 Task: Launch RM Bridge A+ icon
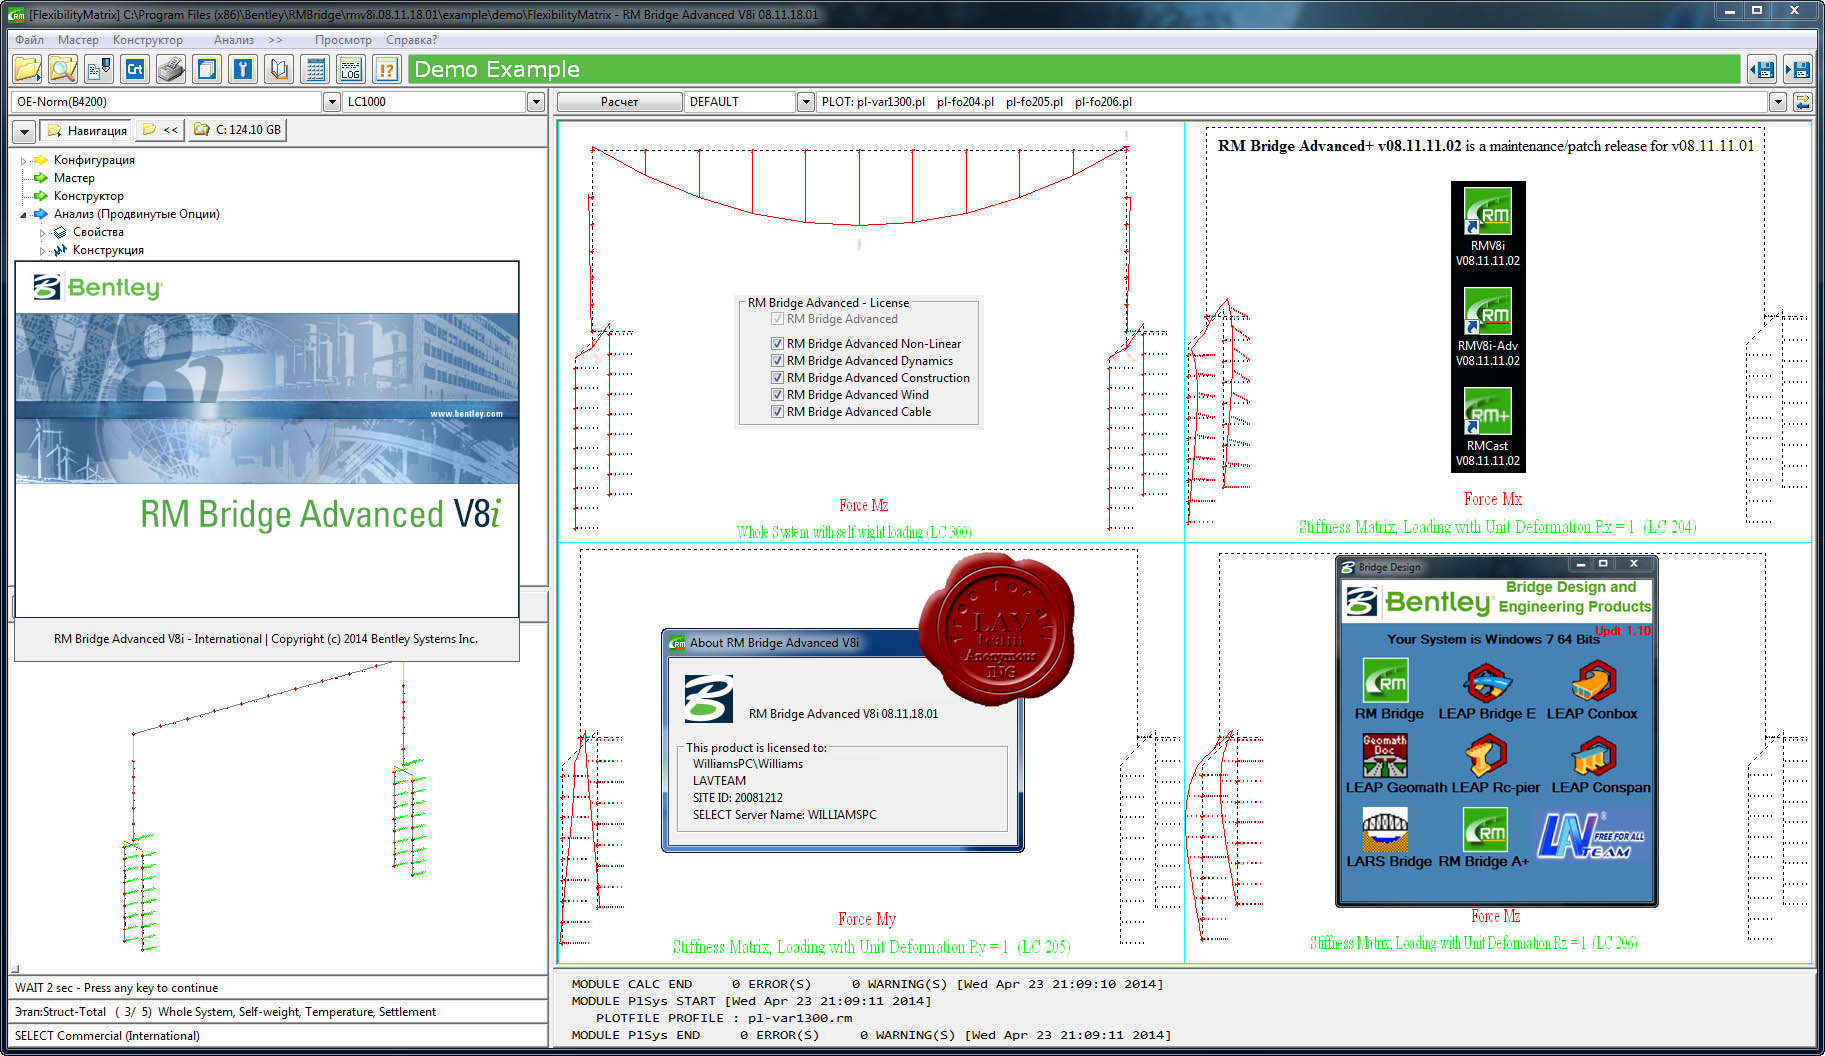tap(1485, 830)
